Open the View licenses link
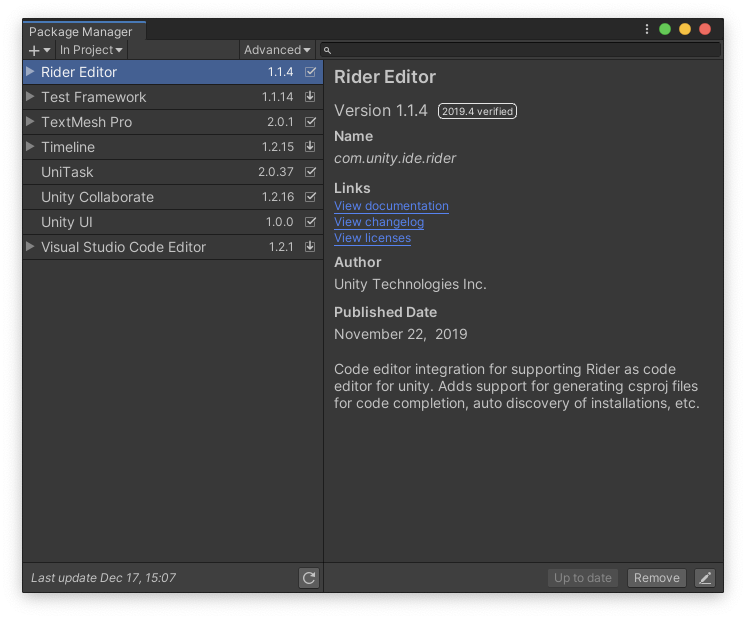Viewport: 746px width, 619px height. [x=373, y=238]
